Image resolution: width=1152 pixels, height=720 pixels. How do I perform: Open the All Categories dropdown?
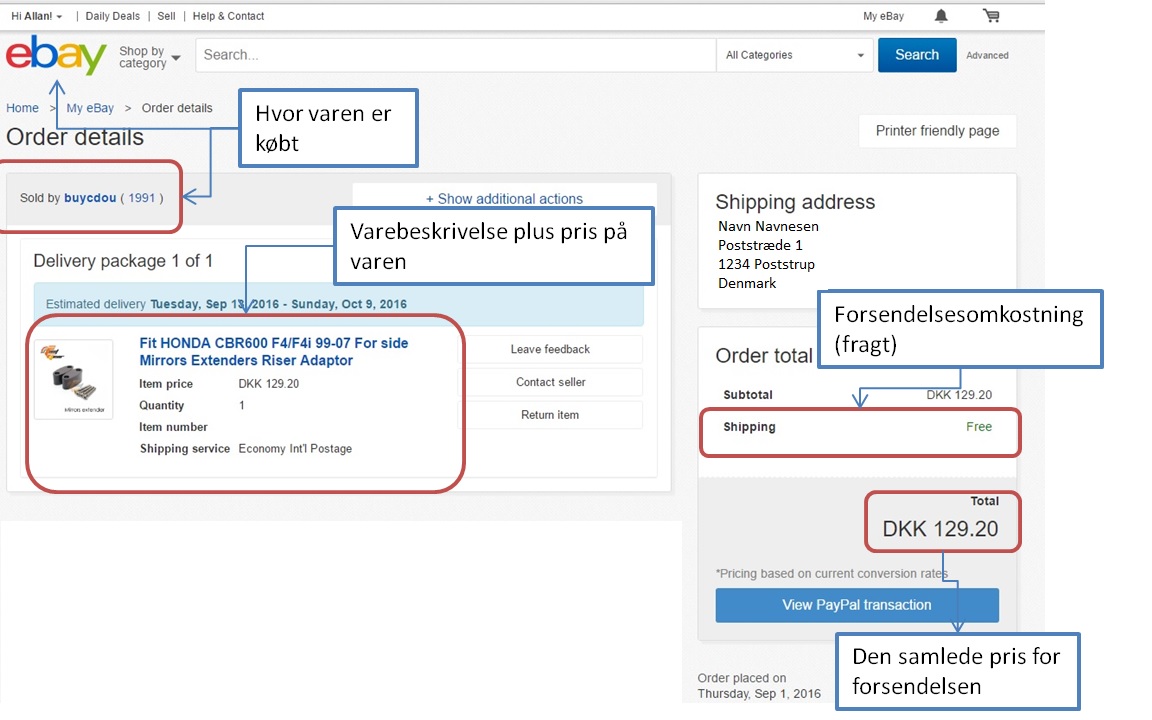(x=795, y=56)
